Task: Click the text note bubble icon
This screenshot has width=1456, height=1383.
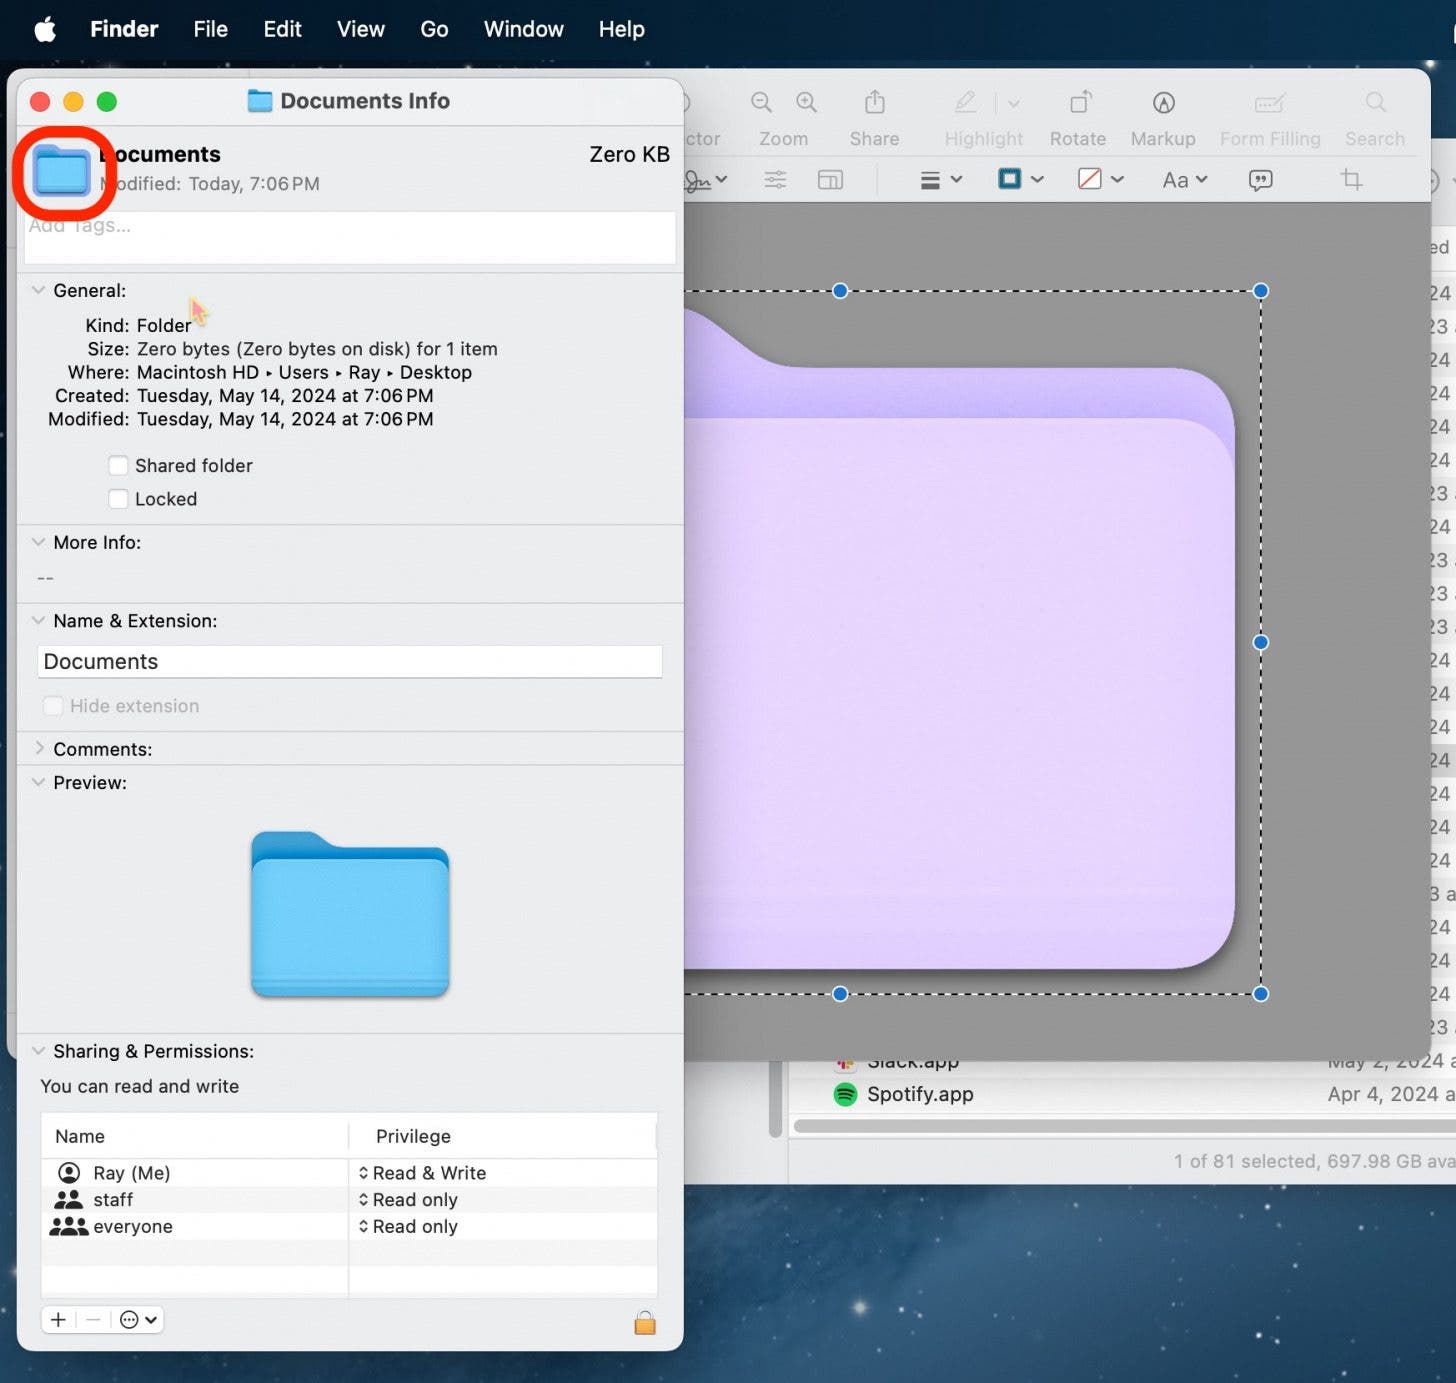Action: (x=1260, y=180)
